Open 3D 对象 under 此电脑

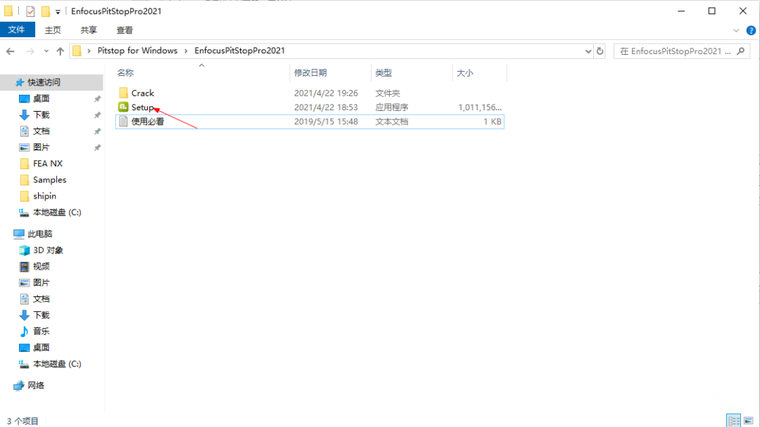48,251
